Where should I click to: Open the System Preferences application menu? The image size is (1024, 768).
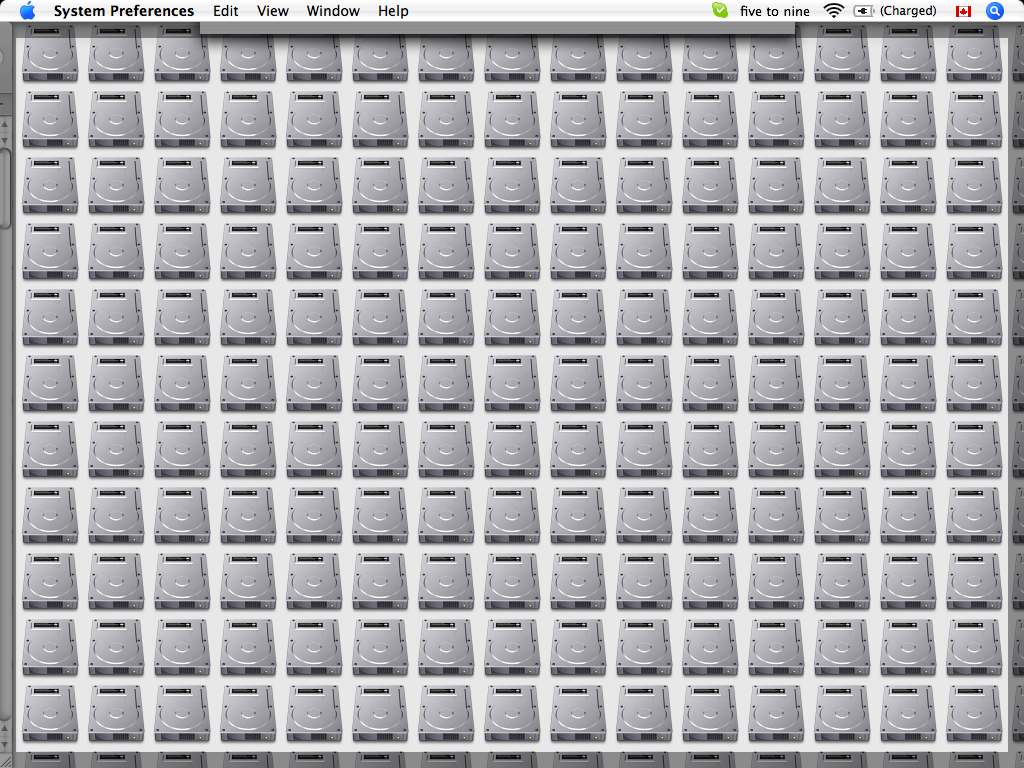coord(123,11)
